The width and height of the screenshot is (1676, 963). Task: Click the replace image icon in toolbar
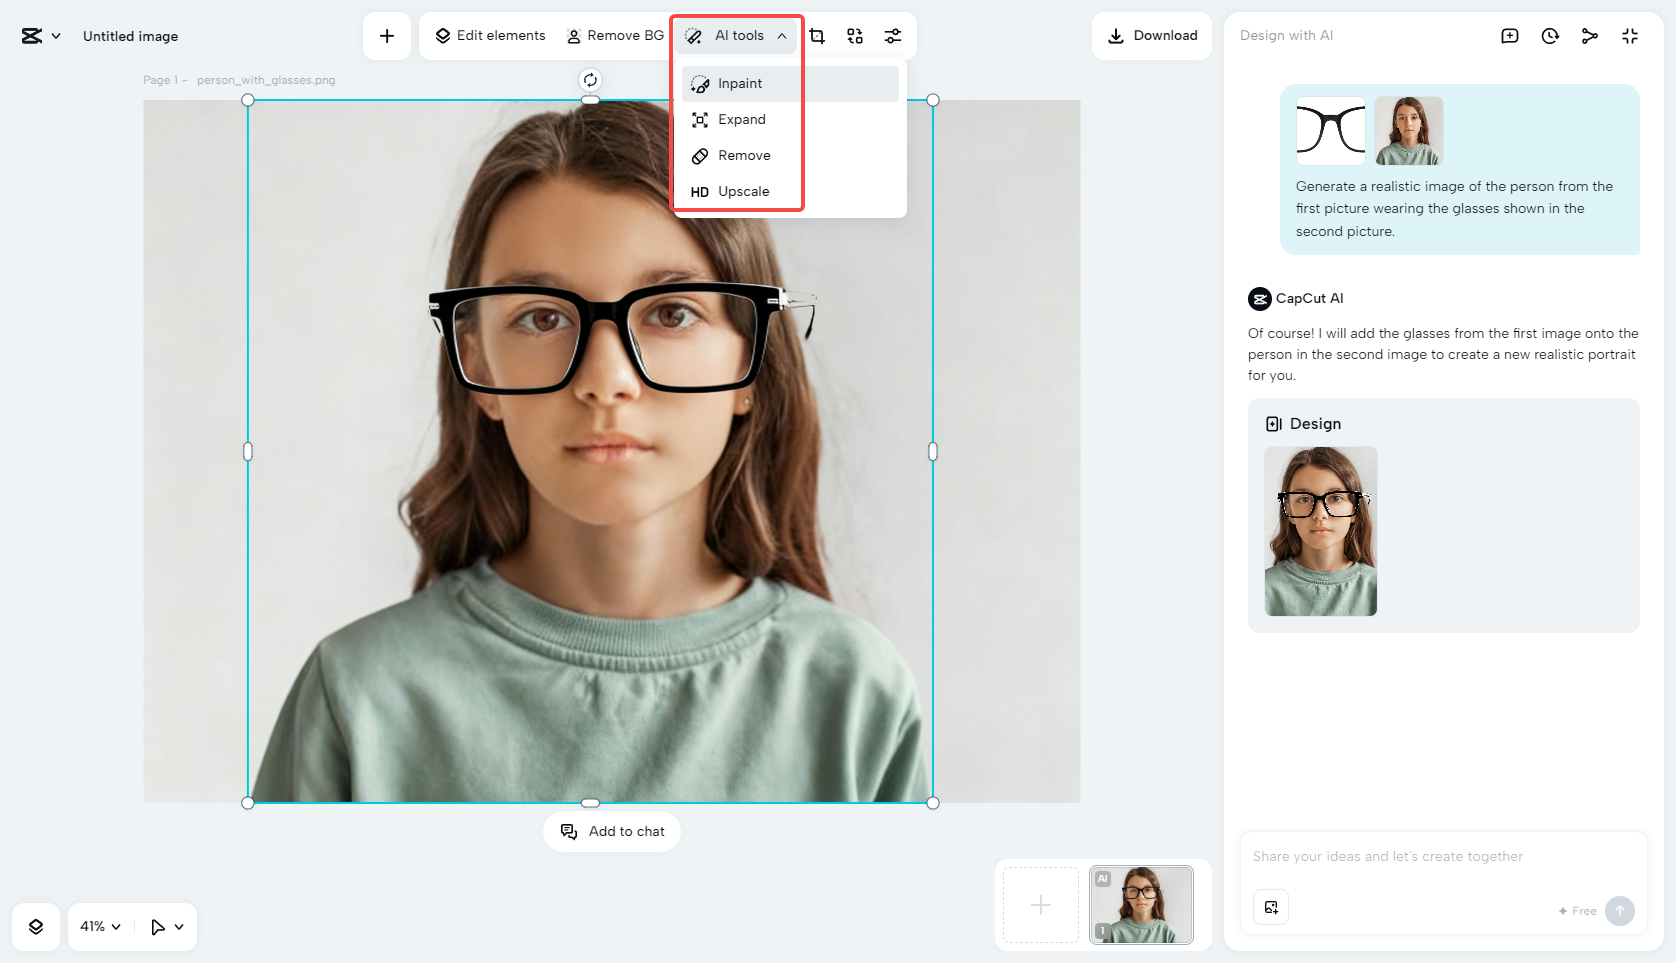(855, 36)
